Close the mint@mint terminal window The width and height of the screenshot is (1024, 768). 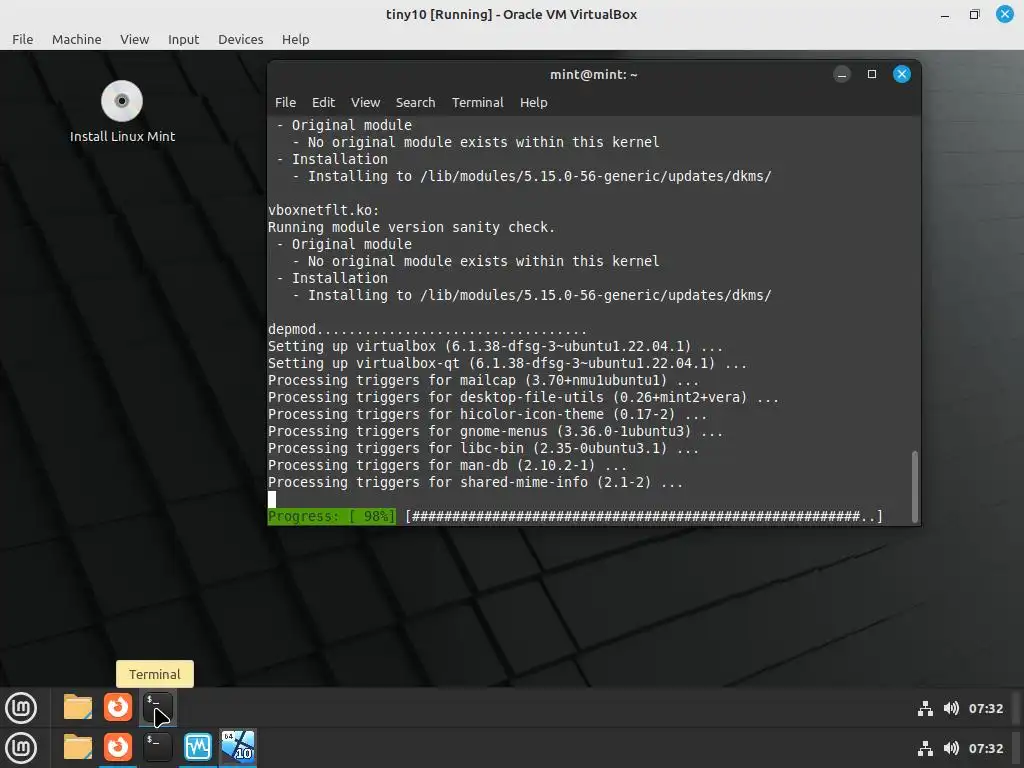click(x=902, y=74)
